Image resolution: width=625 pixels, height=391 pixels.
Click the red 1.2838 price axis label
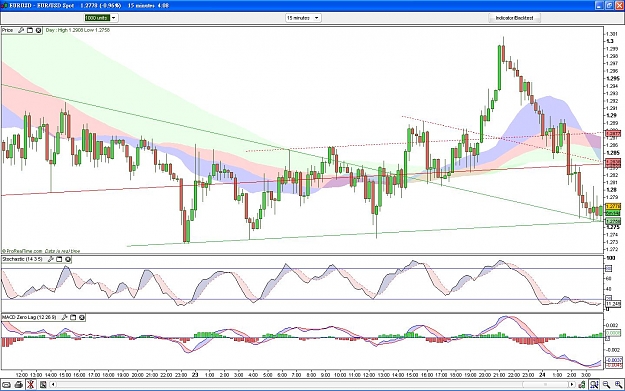pyautogui.click(x=613, y=162)
